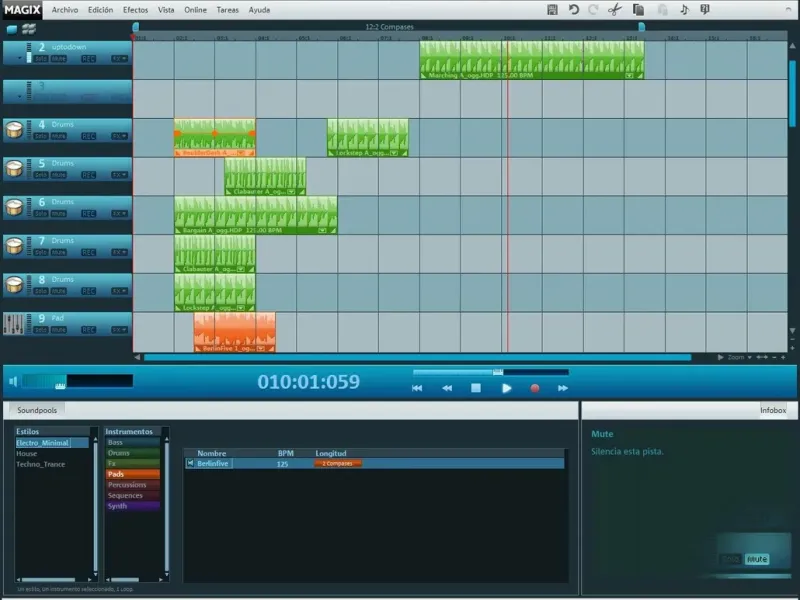Click the grid multi-view icon
Screen dimensions: 800x600
[29, 29]
